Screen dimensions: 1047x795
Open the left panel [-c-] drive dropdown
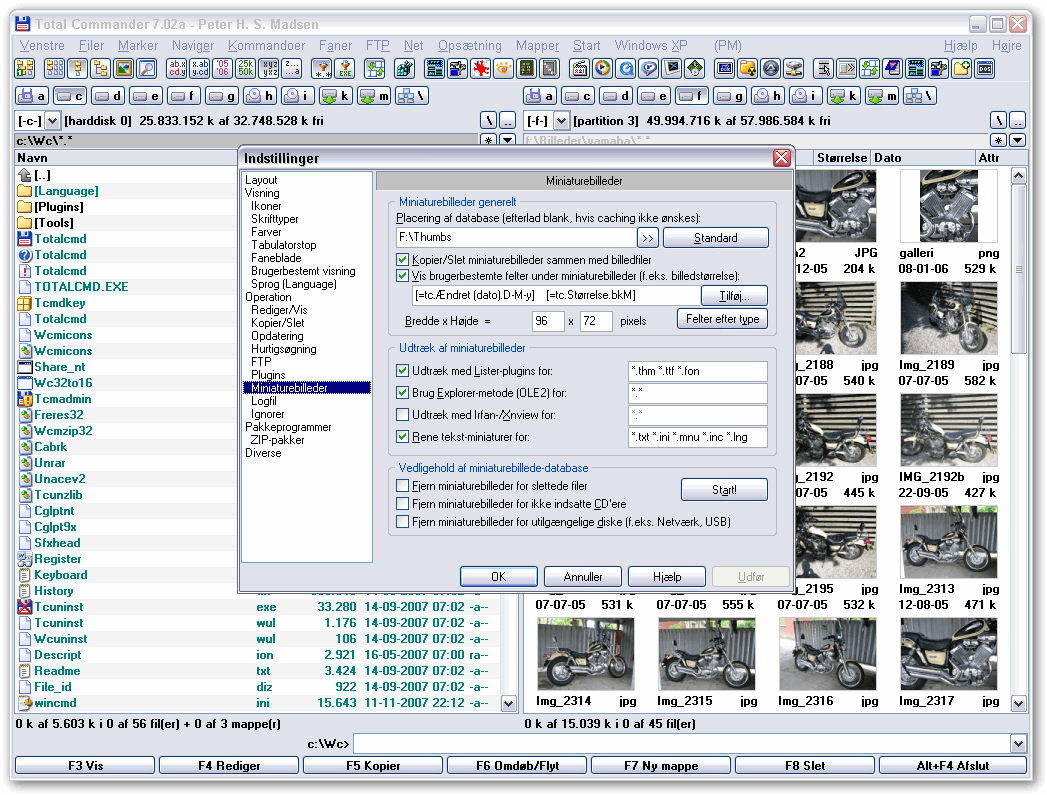coord(52,121)
